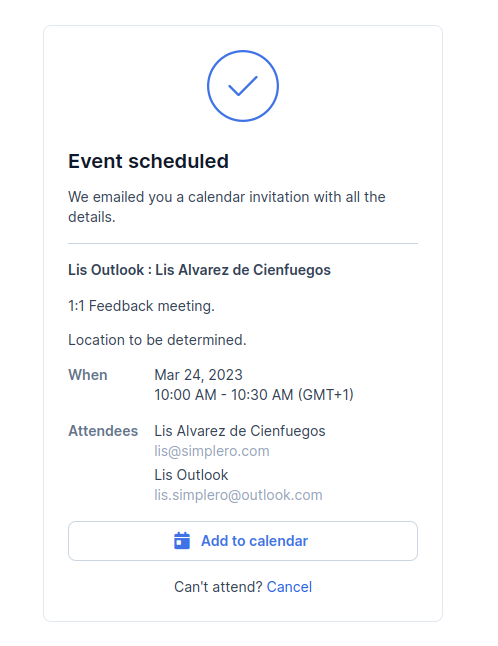Click the Can't attend? text
498x646 pixels.
tap(218, 587)
